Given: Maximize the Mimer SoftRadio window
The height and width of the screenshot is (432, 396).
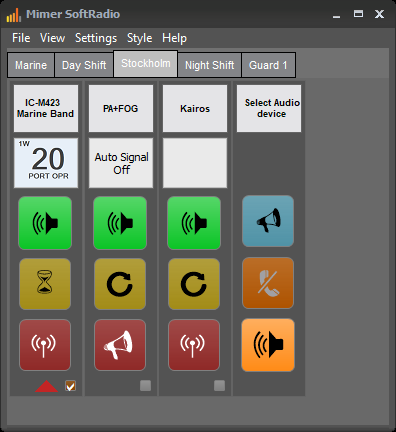Looking at the screenshot, I should tap(358, 14).
